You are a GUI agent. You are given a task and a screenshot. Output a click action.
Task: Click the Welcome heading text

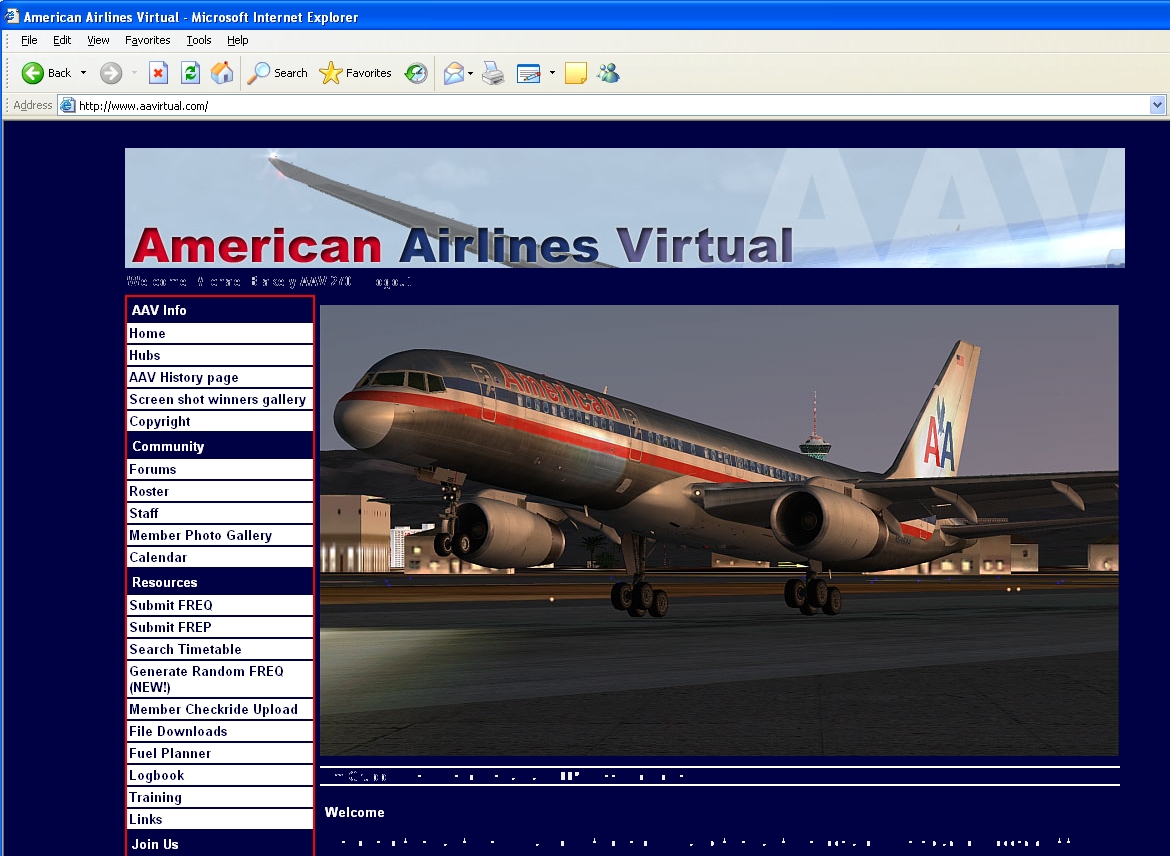coord(354,813)
